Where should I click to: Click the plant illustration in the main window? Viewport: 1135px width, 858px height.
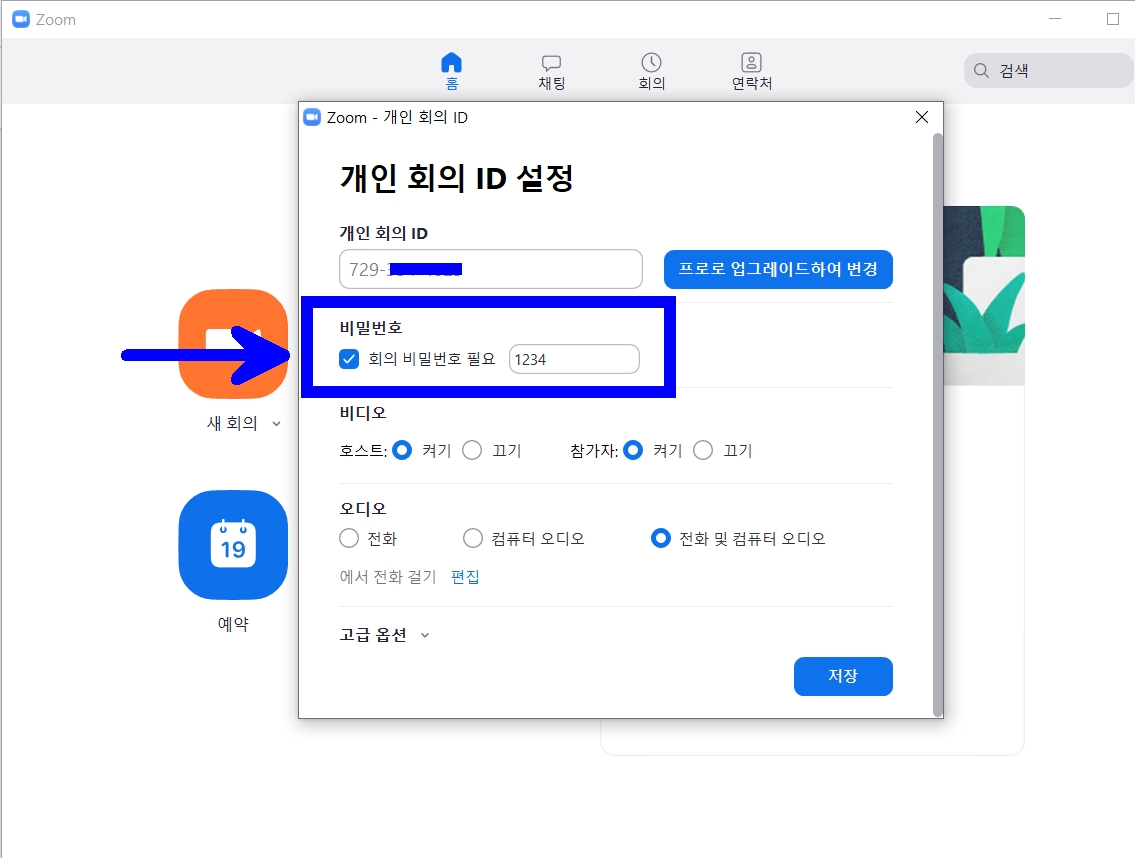(984, 295)
